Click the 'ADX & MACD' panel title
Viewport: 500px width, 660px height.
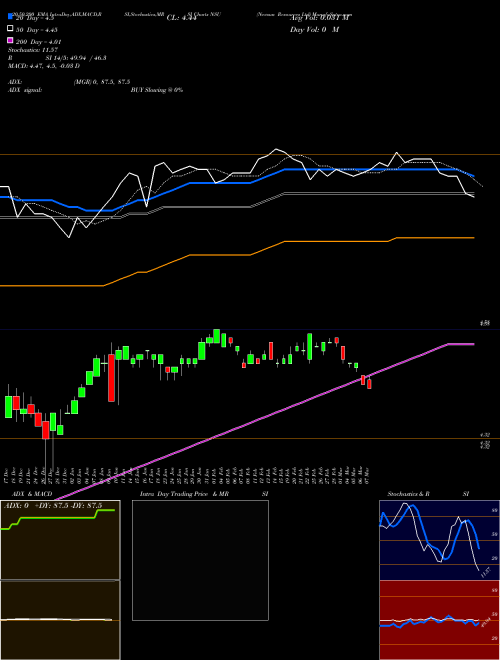(x=32, y=494)
